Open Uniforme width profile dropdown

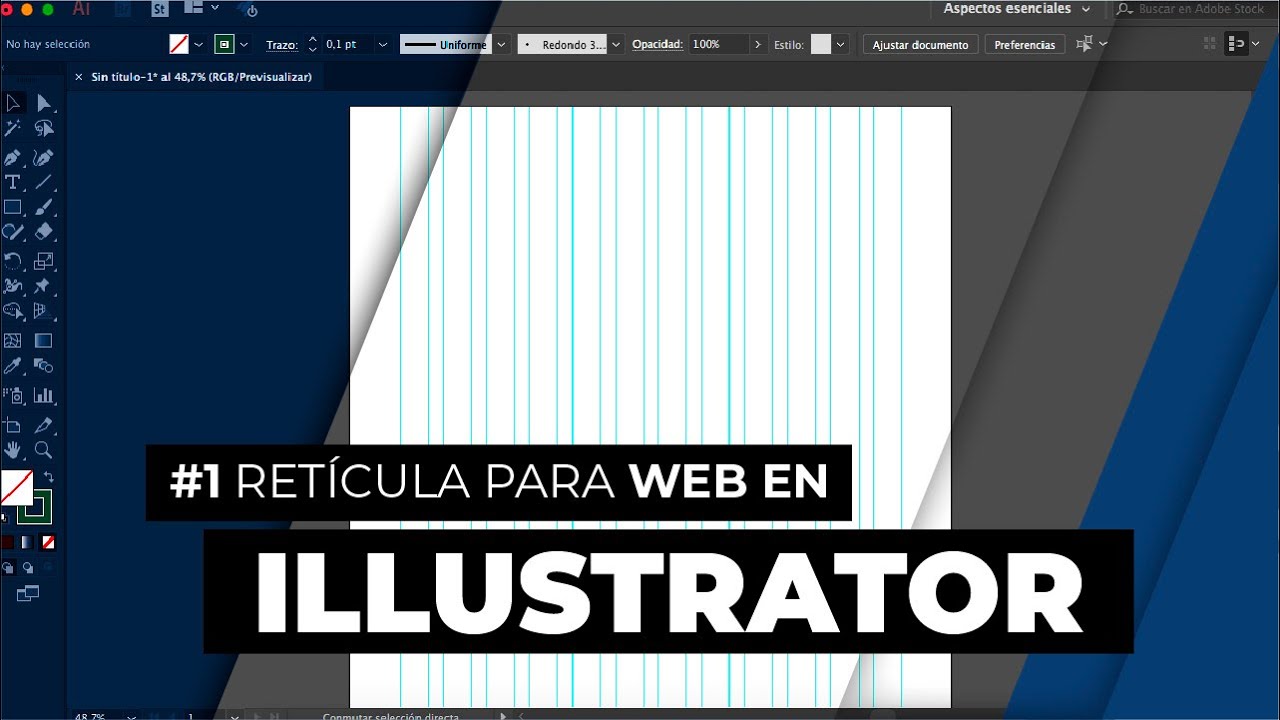point(502,45)
